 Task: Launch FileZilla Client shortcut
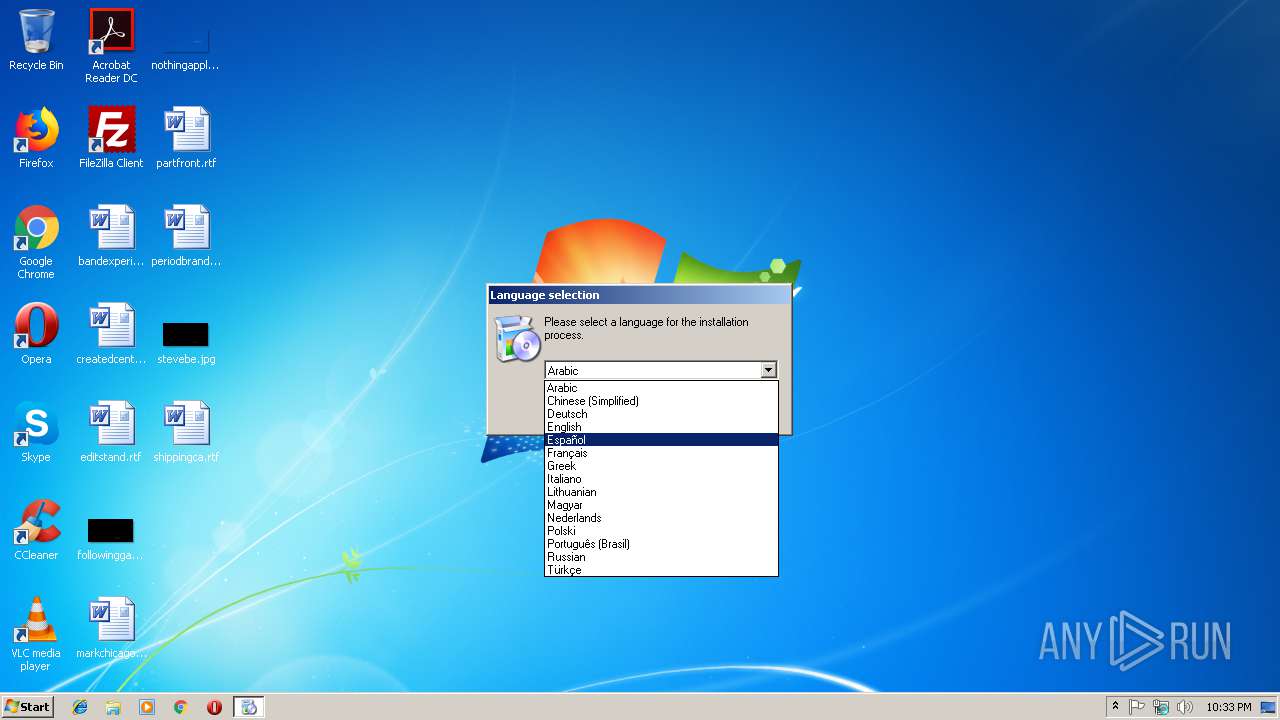[x=111, y=138]
